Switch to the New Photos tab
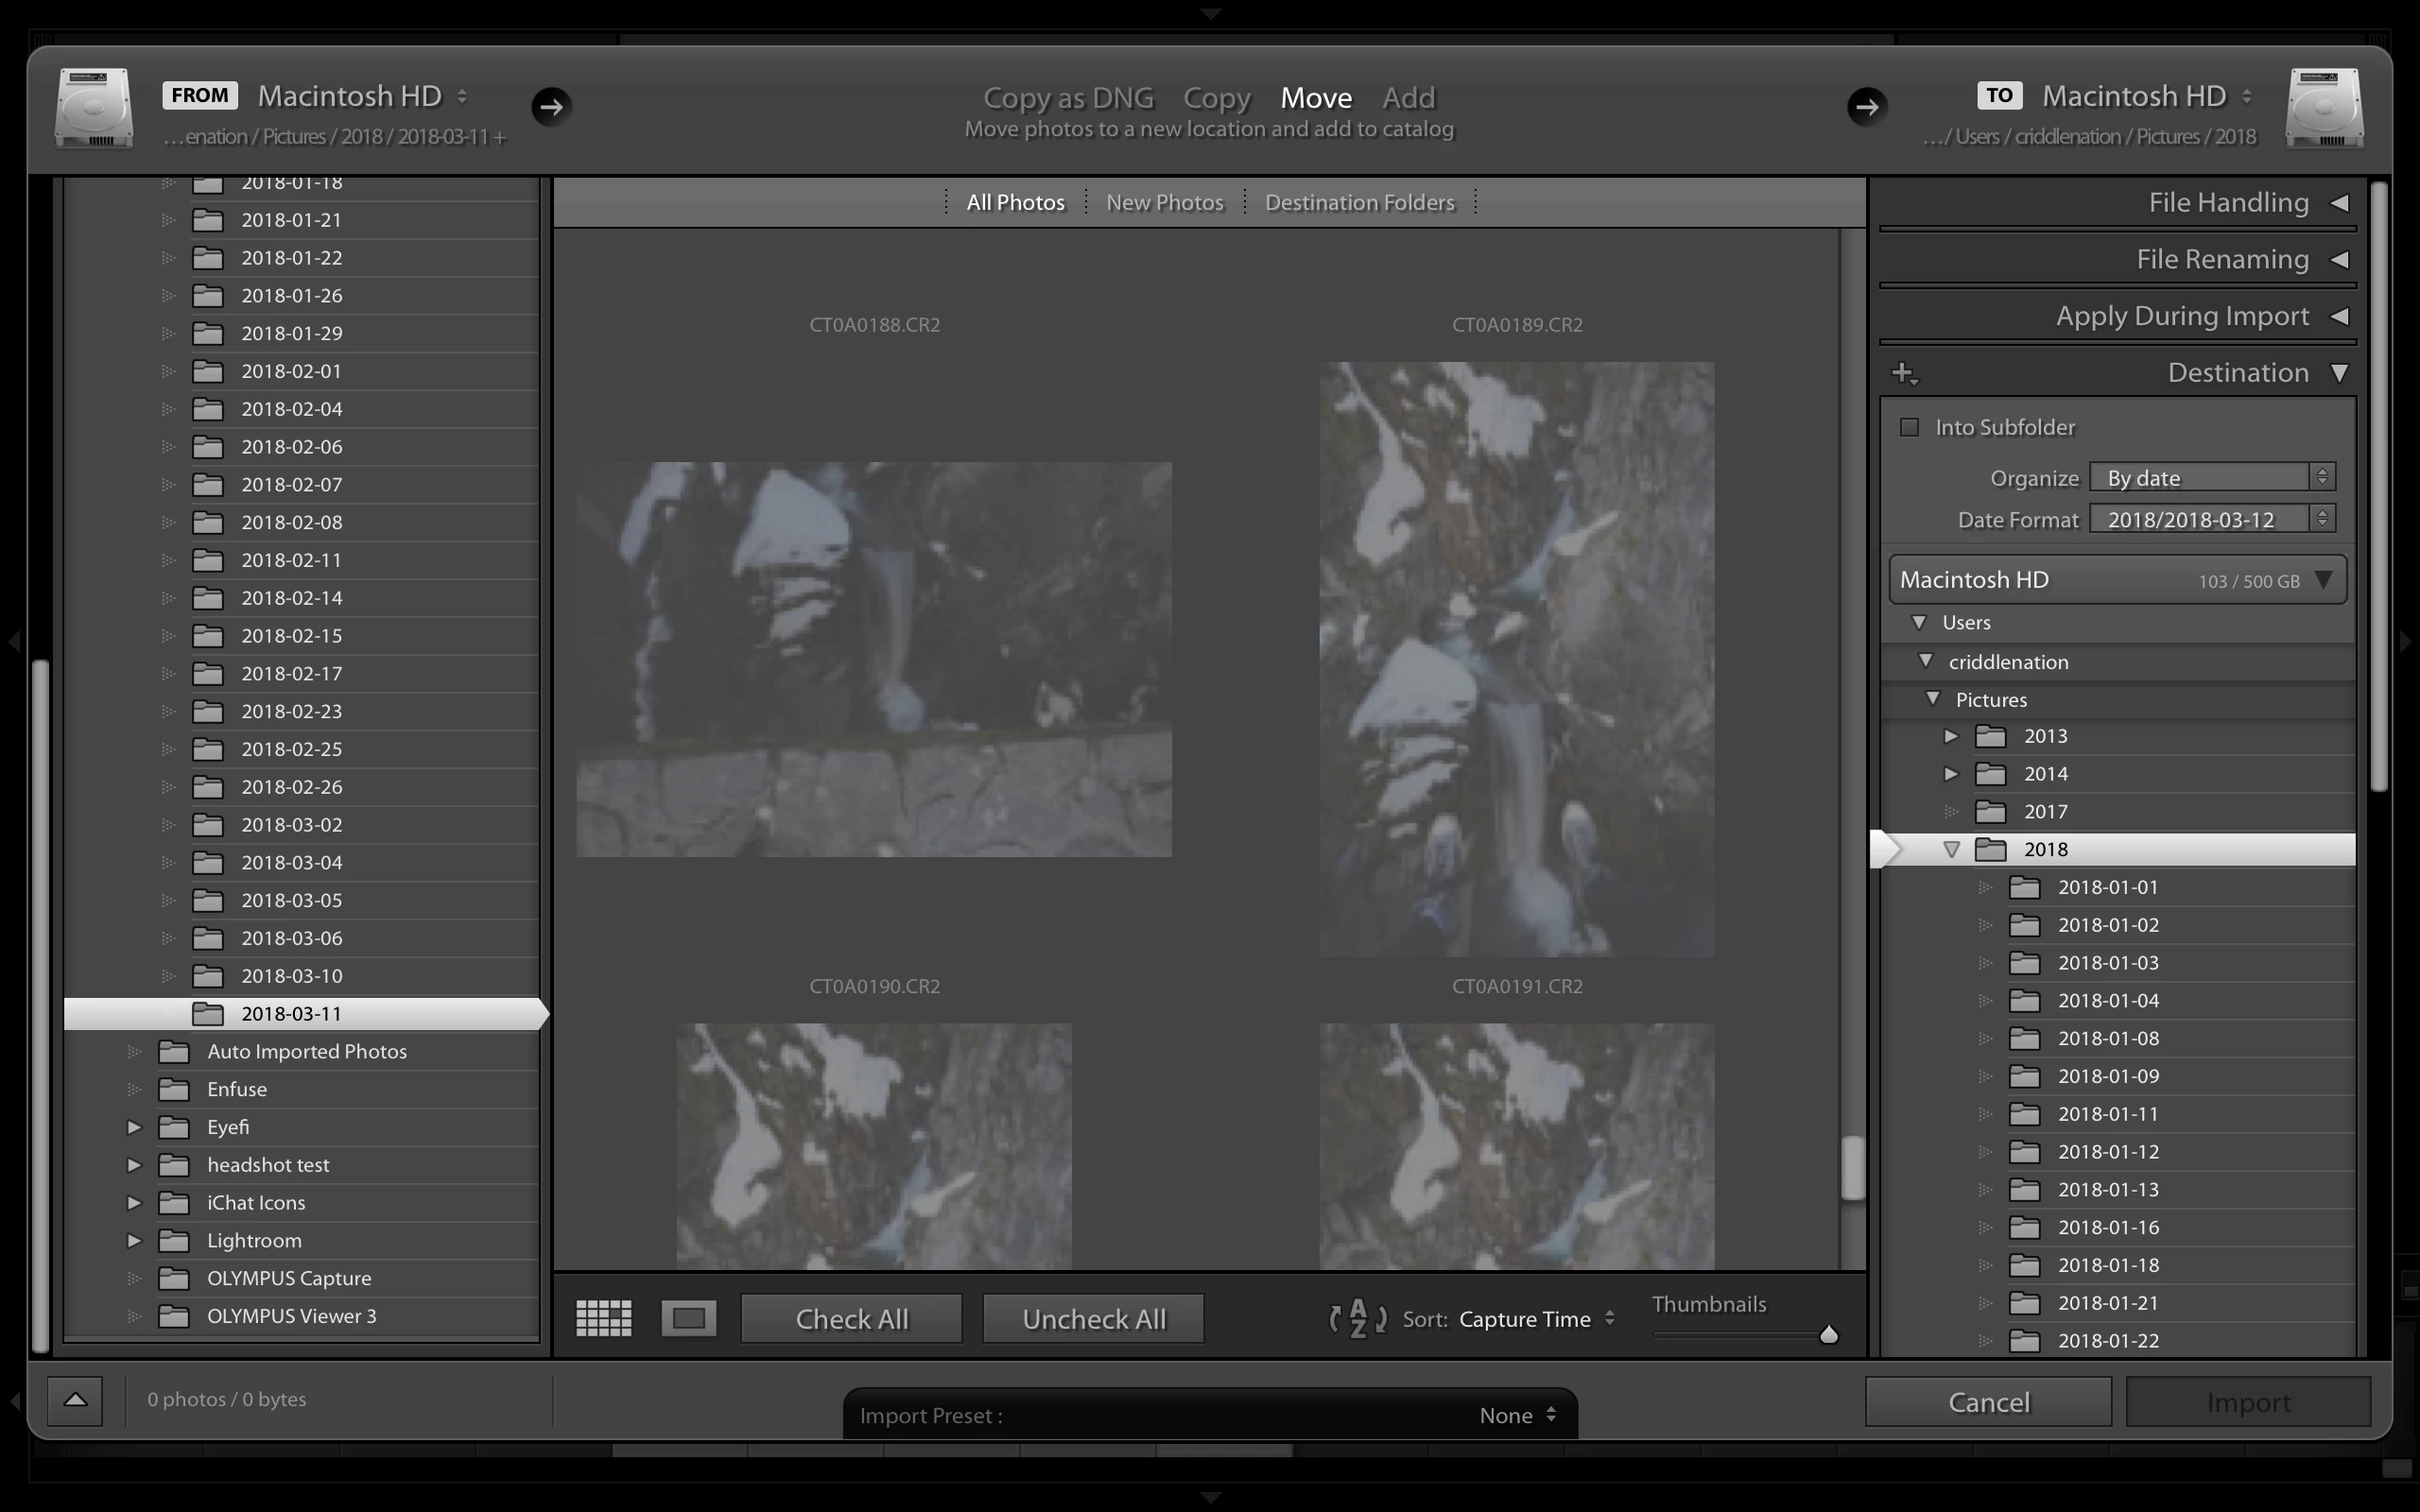The width and height of the screenshot is (2420, 1512). 1164,202
